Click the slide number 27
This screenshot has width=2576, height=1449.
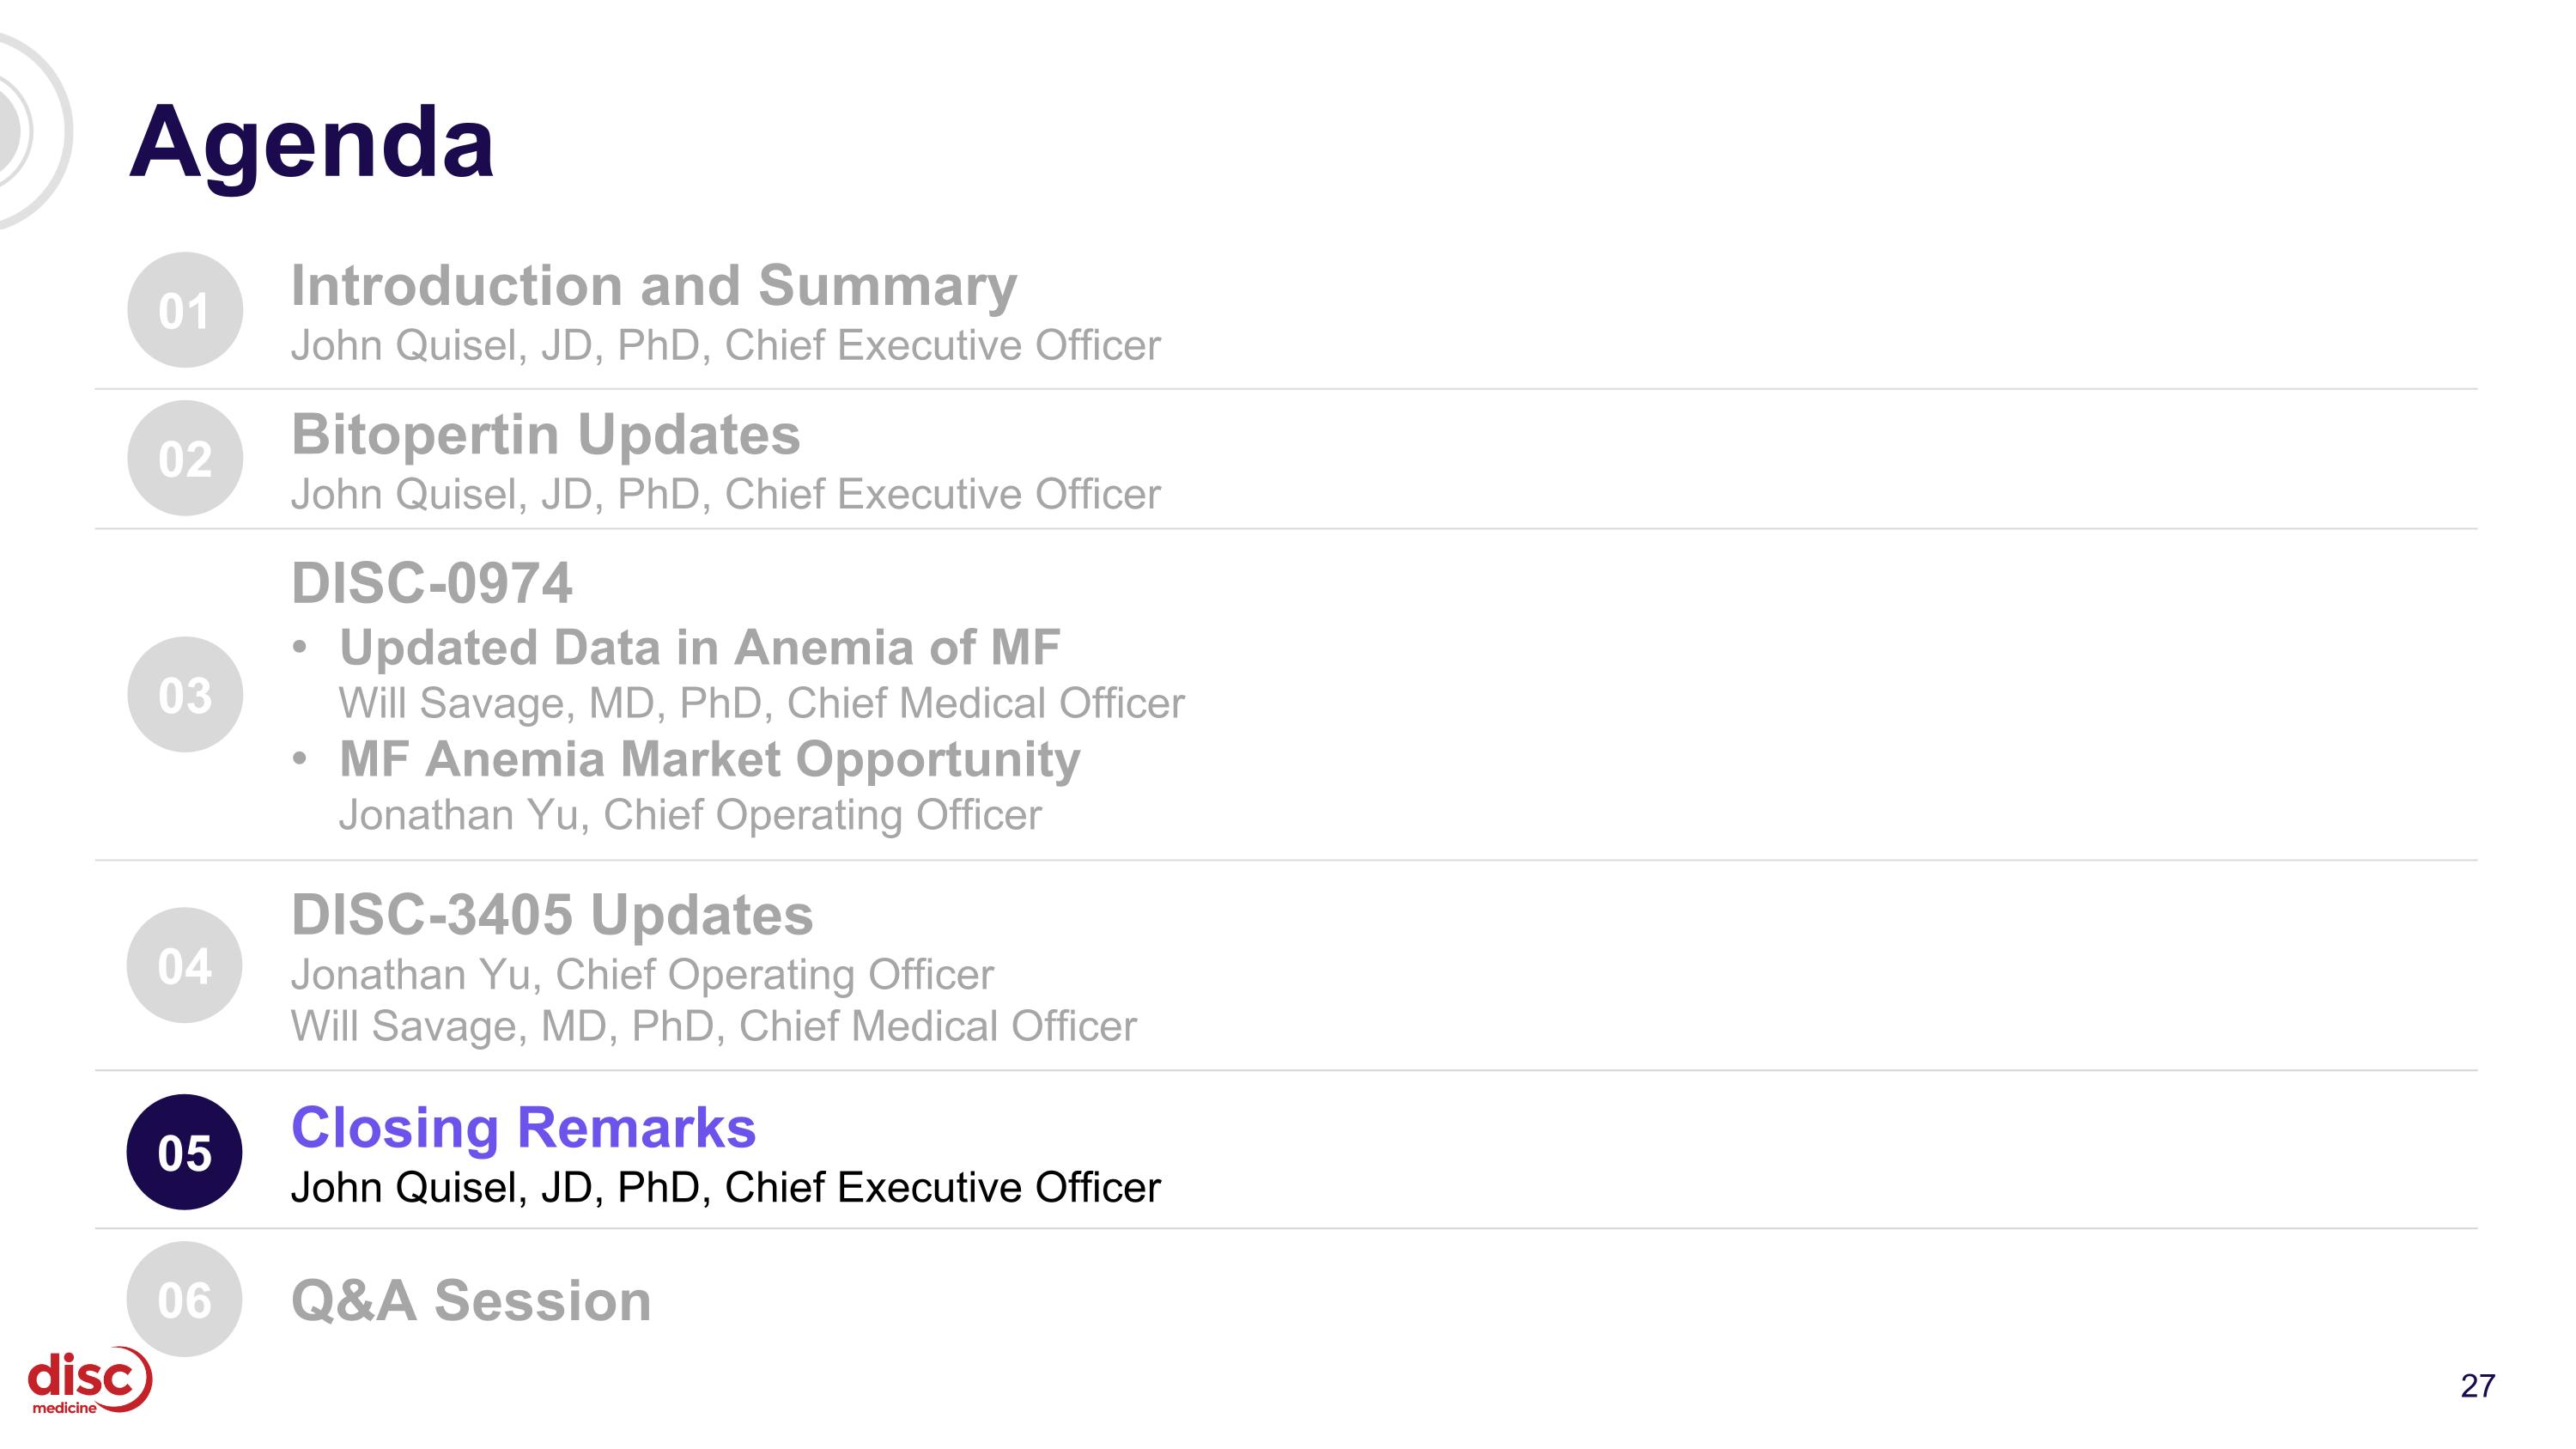[x=2477, y=1385]
